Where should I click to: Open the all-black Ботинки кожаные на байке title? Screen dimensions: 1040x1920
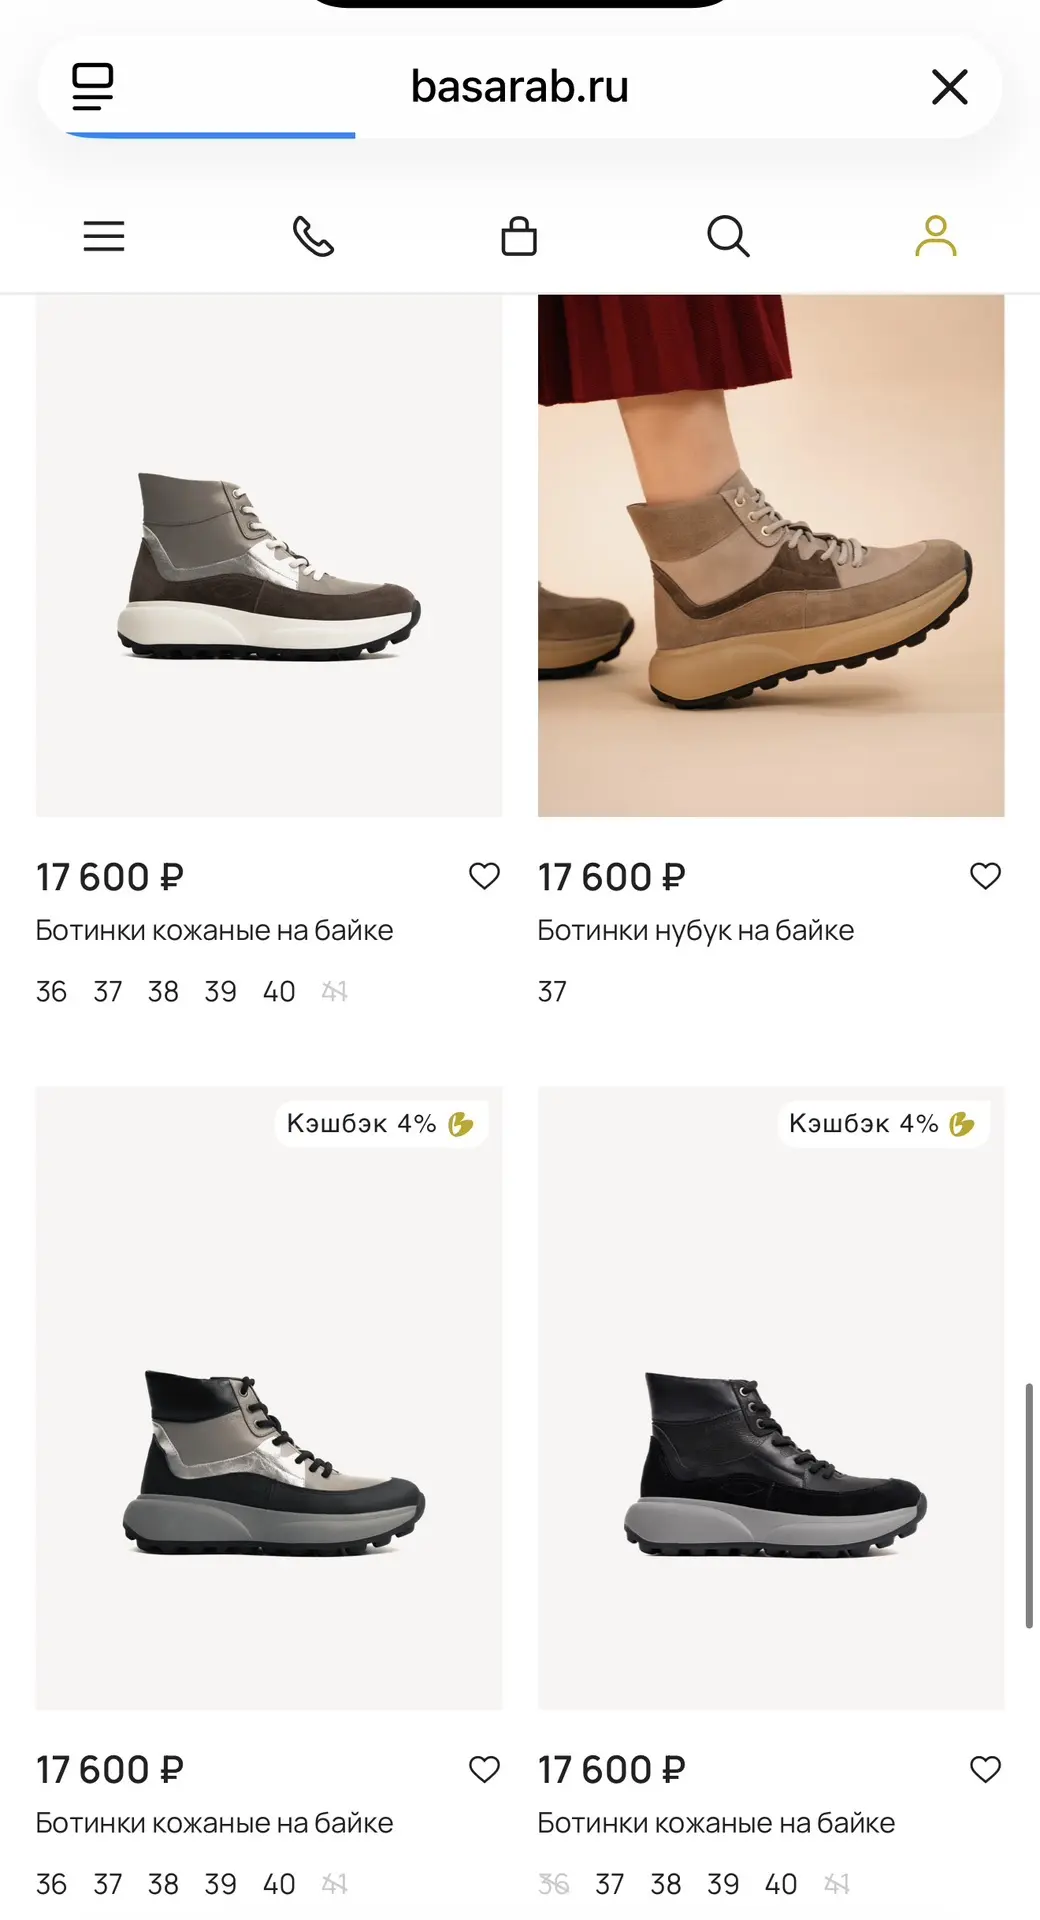point(716,1823)
